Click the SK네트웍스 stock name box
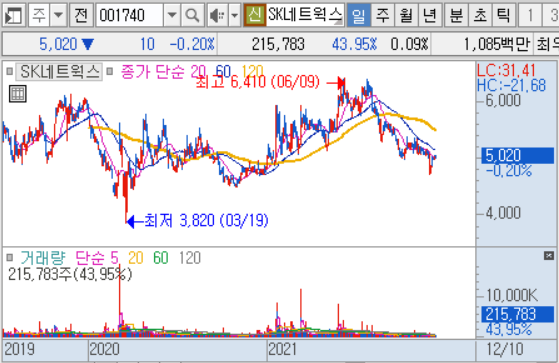The height and width of the screenshot is (363, 559). coord(305,15)
